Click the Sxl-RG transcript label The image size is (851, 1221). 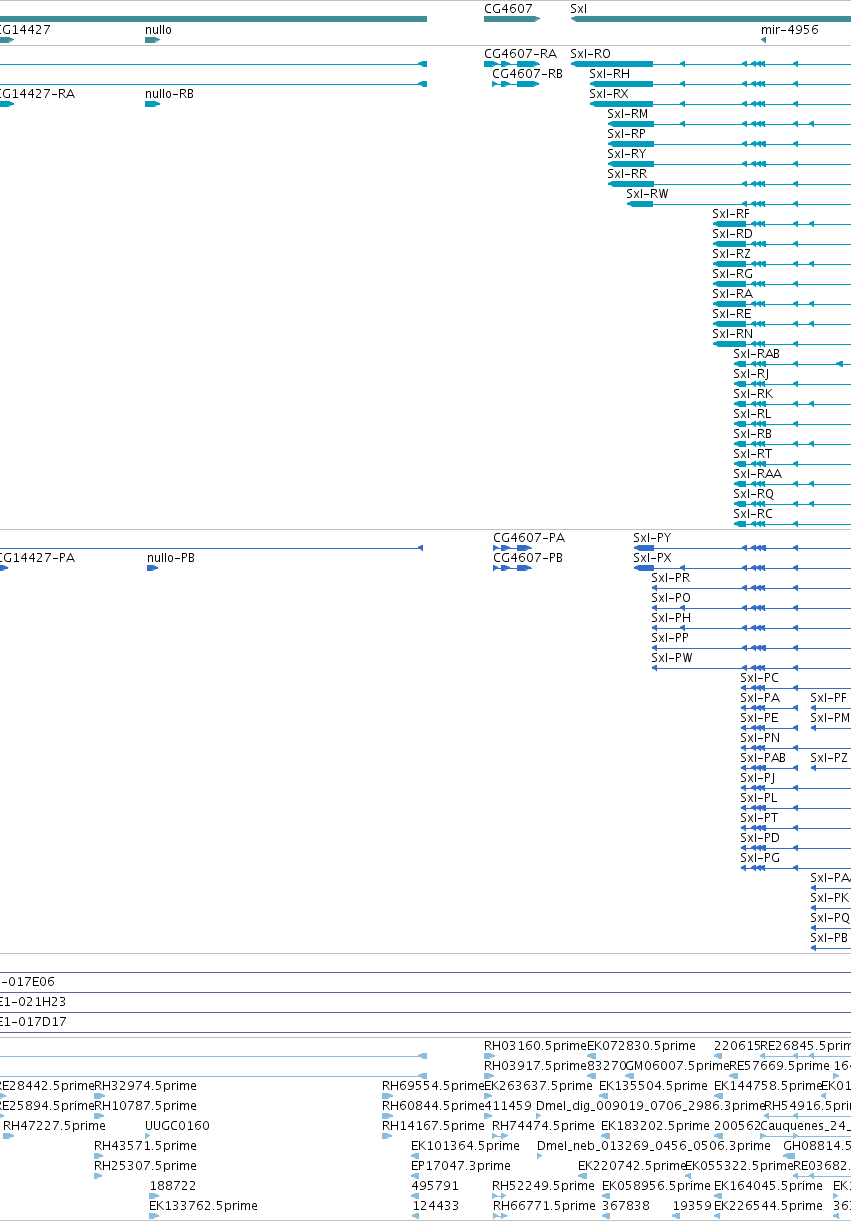(733, 274)
